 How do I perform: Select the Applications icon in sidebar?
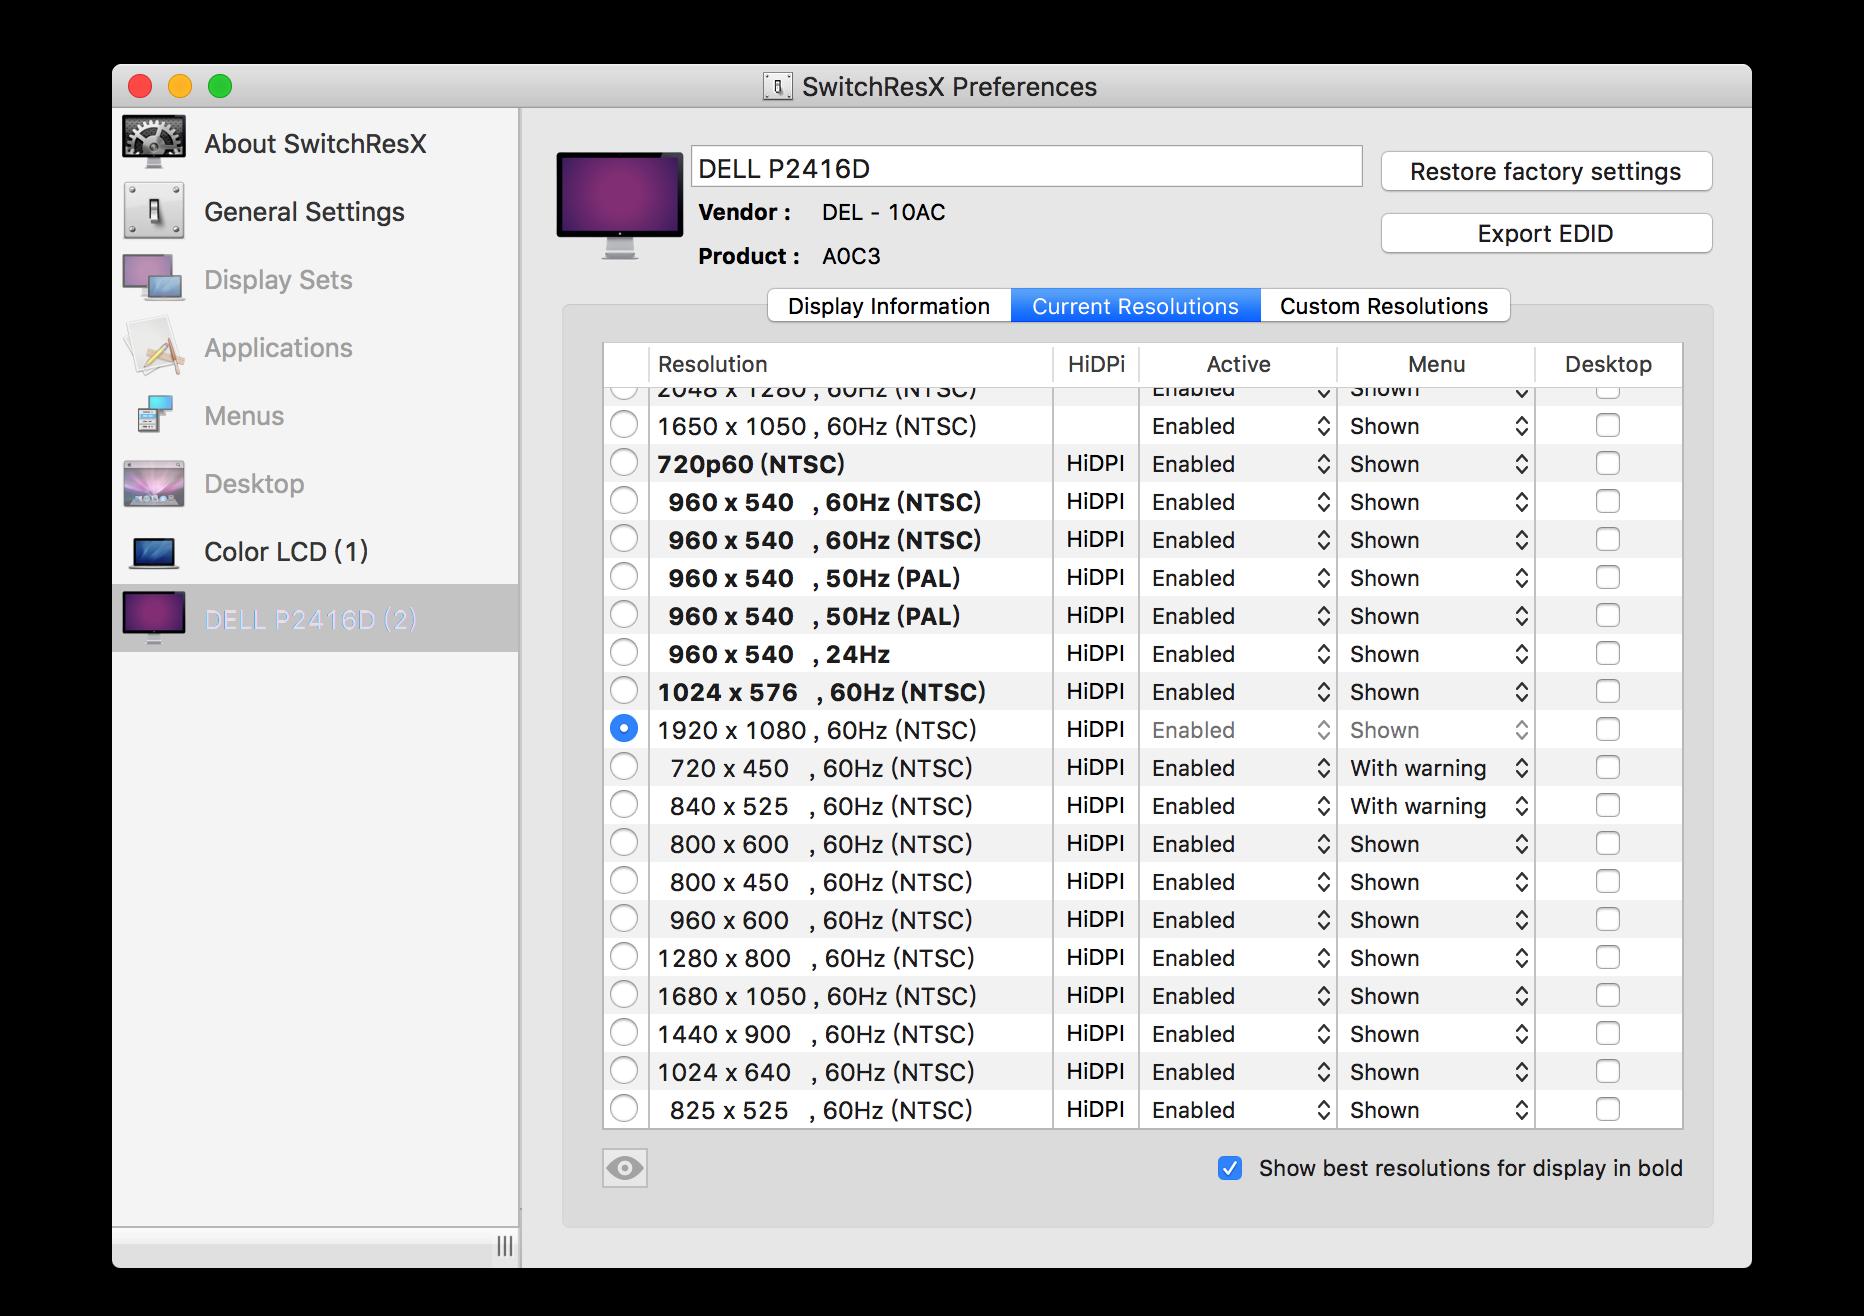(154, 347)
